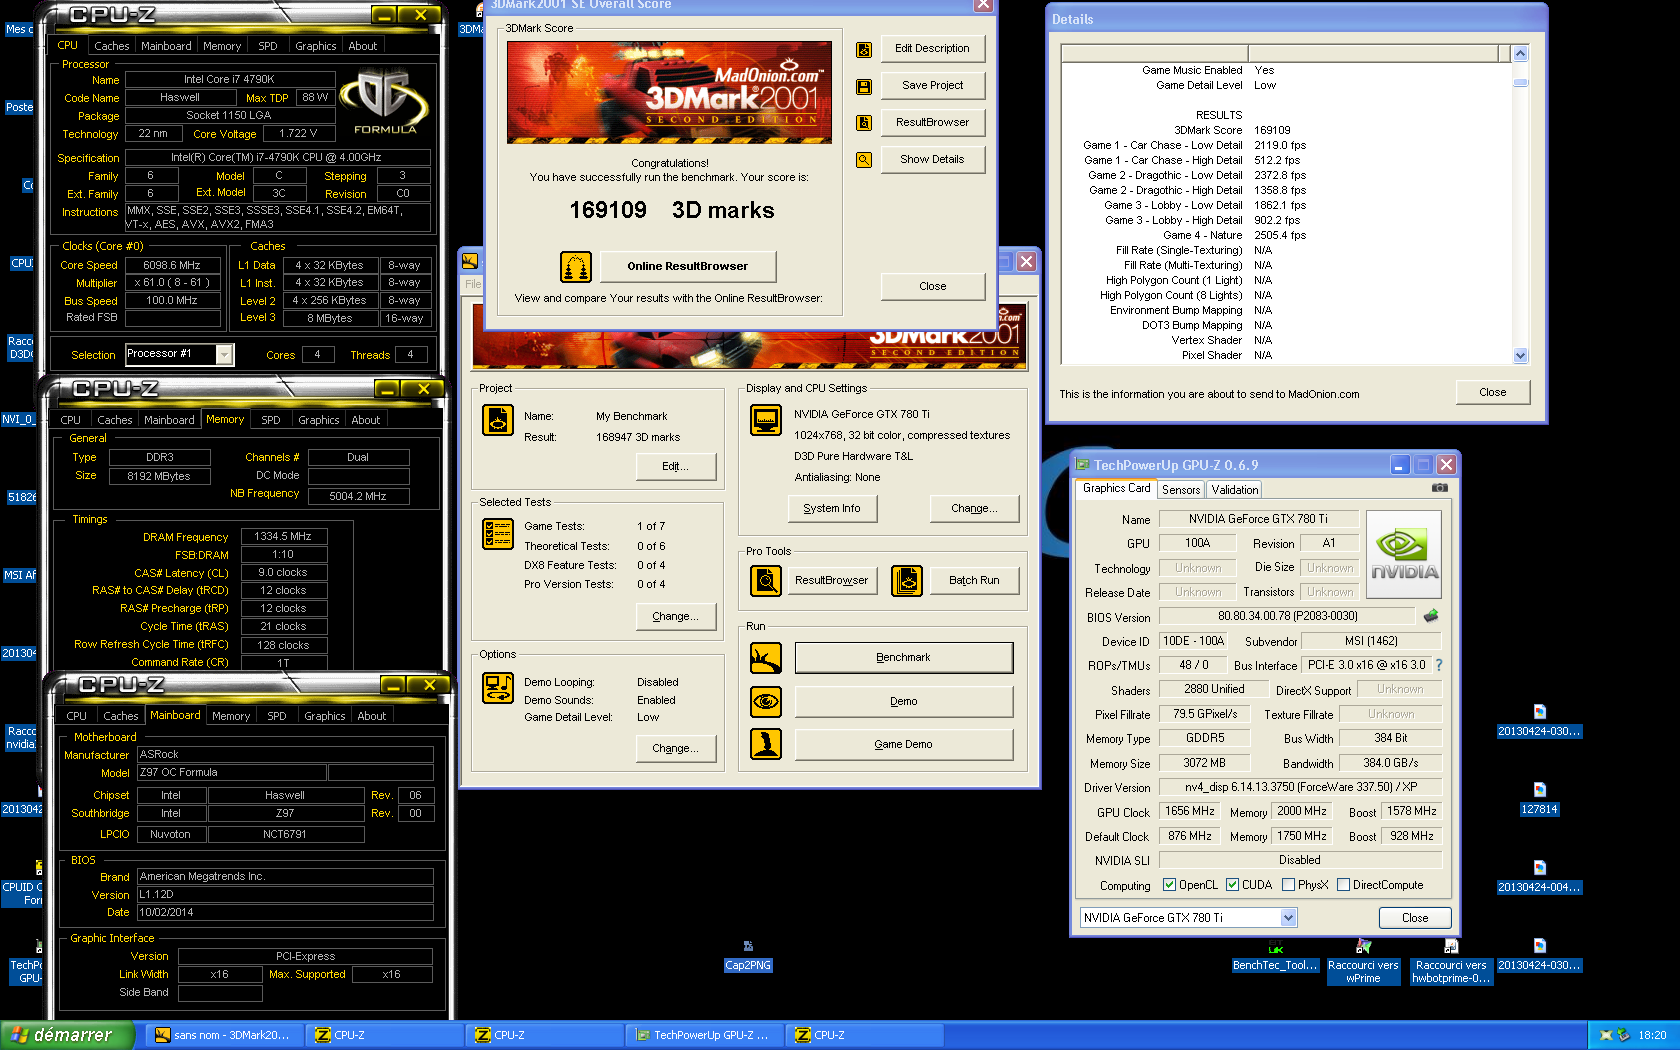Click the Details list scrollbar down arrow

point(1520,355)
